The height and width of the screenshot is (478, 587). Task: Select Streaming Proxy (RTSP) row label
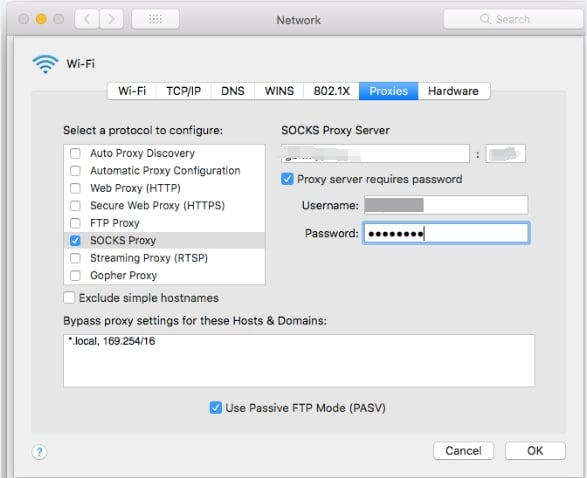pos(149,258)
